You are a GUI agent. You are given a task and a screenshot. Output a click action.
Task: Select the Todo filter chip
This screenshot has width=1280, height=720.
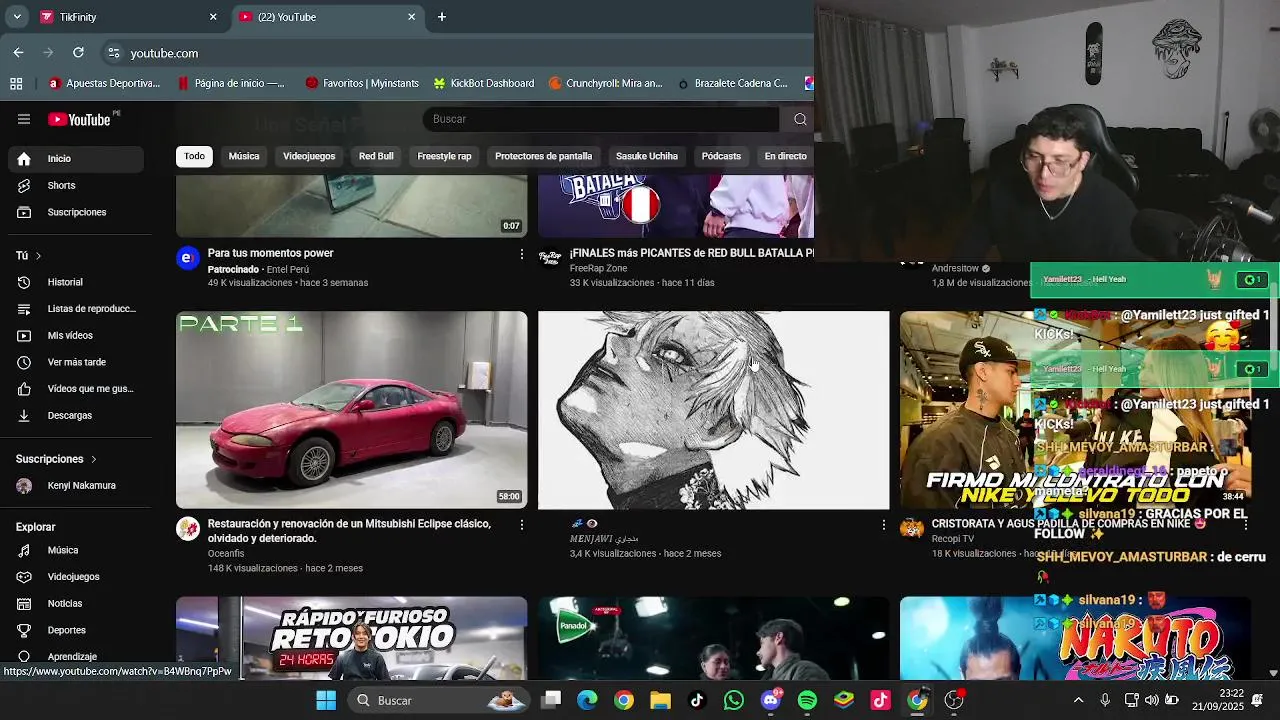[x=194, y=156]
